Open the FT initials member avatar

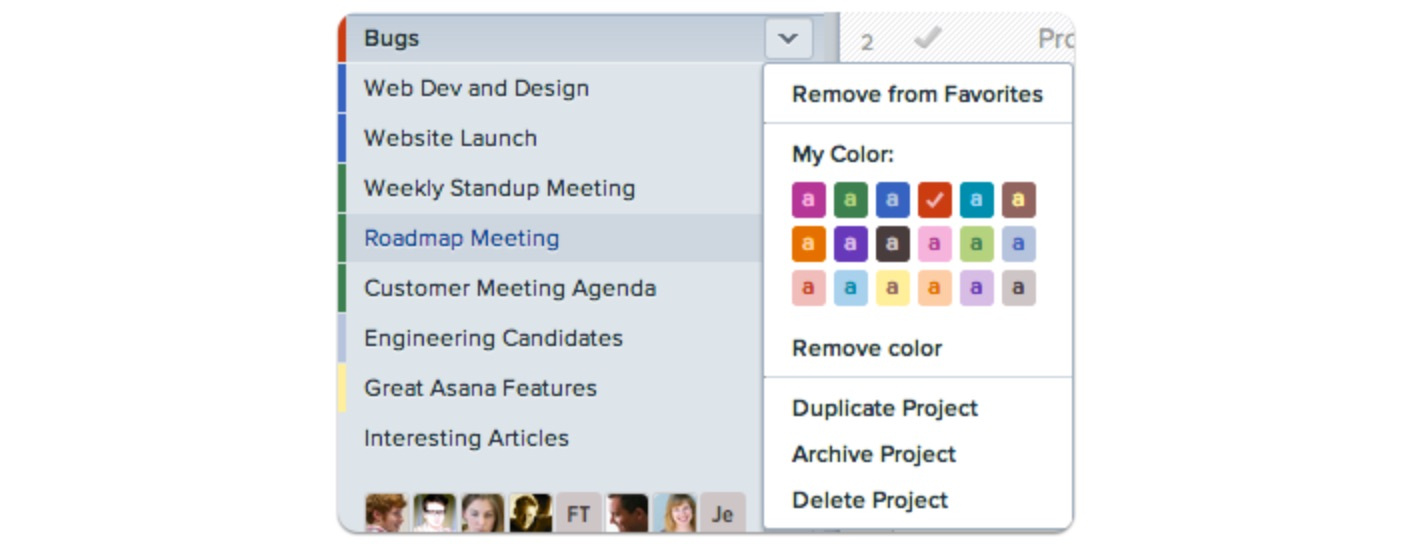[579, 513]
